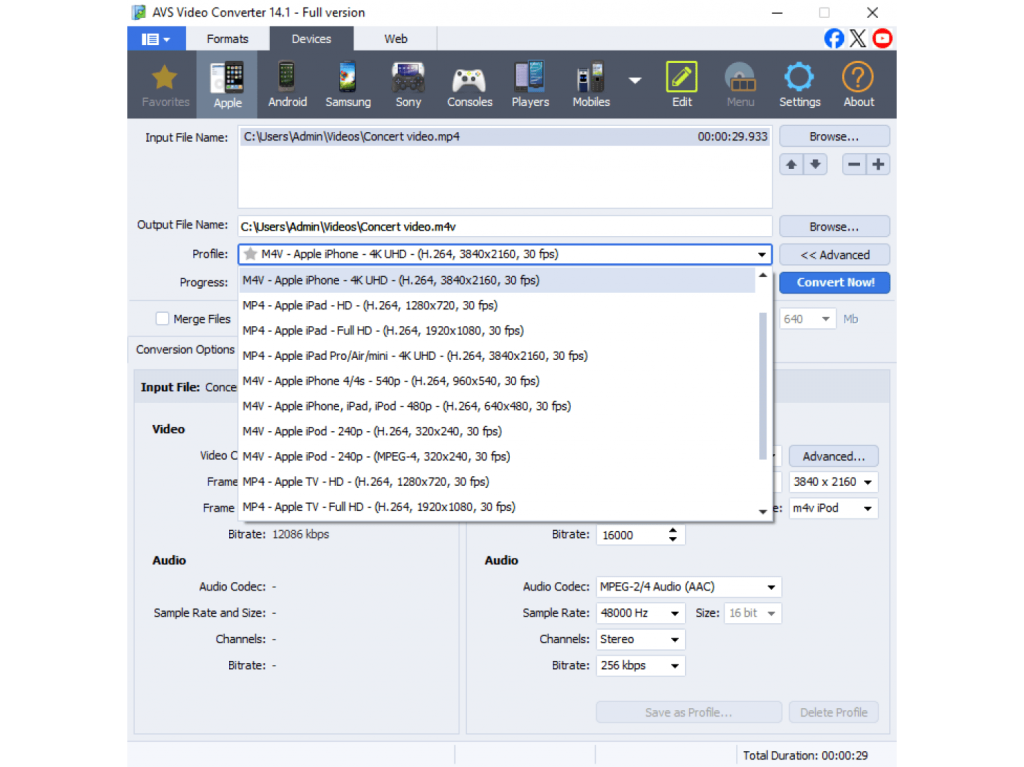Switch to the Formats tab
The height and width of the screenshot is (767, 1024).
tap(227, 39)
